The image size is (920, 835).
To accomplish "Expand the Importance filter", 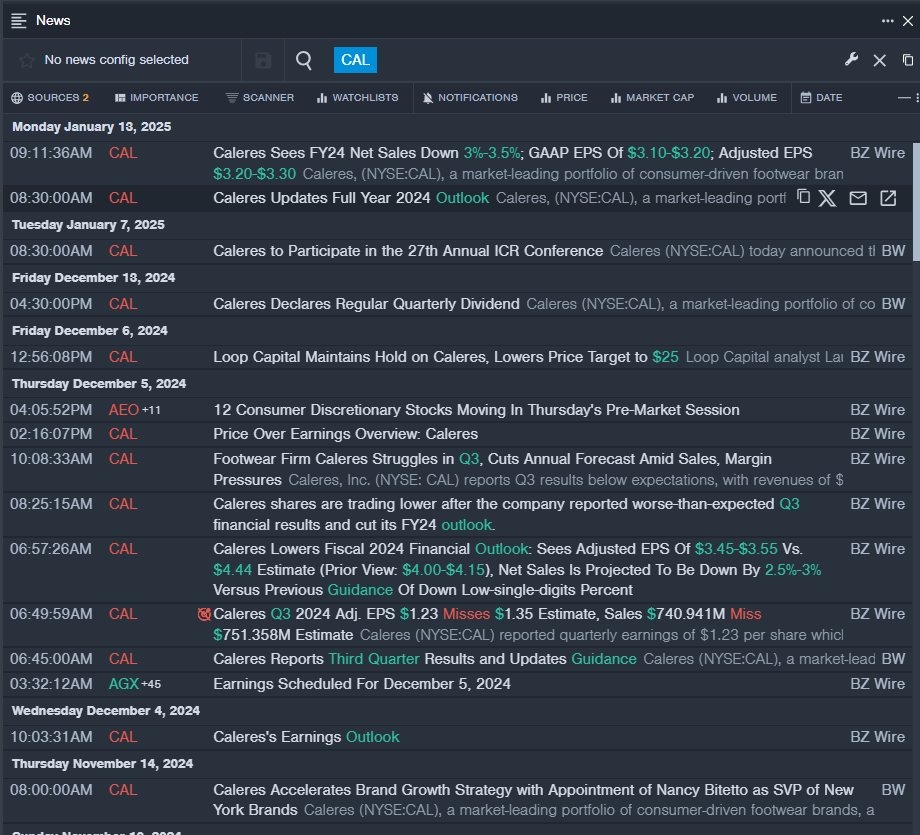I will pos(156,98).
